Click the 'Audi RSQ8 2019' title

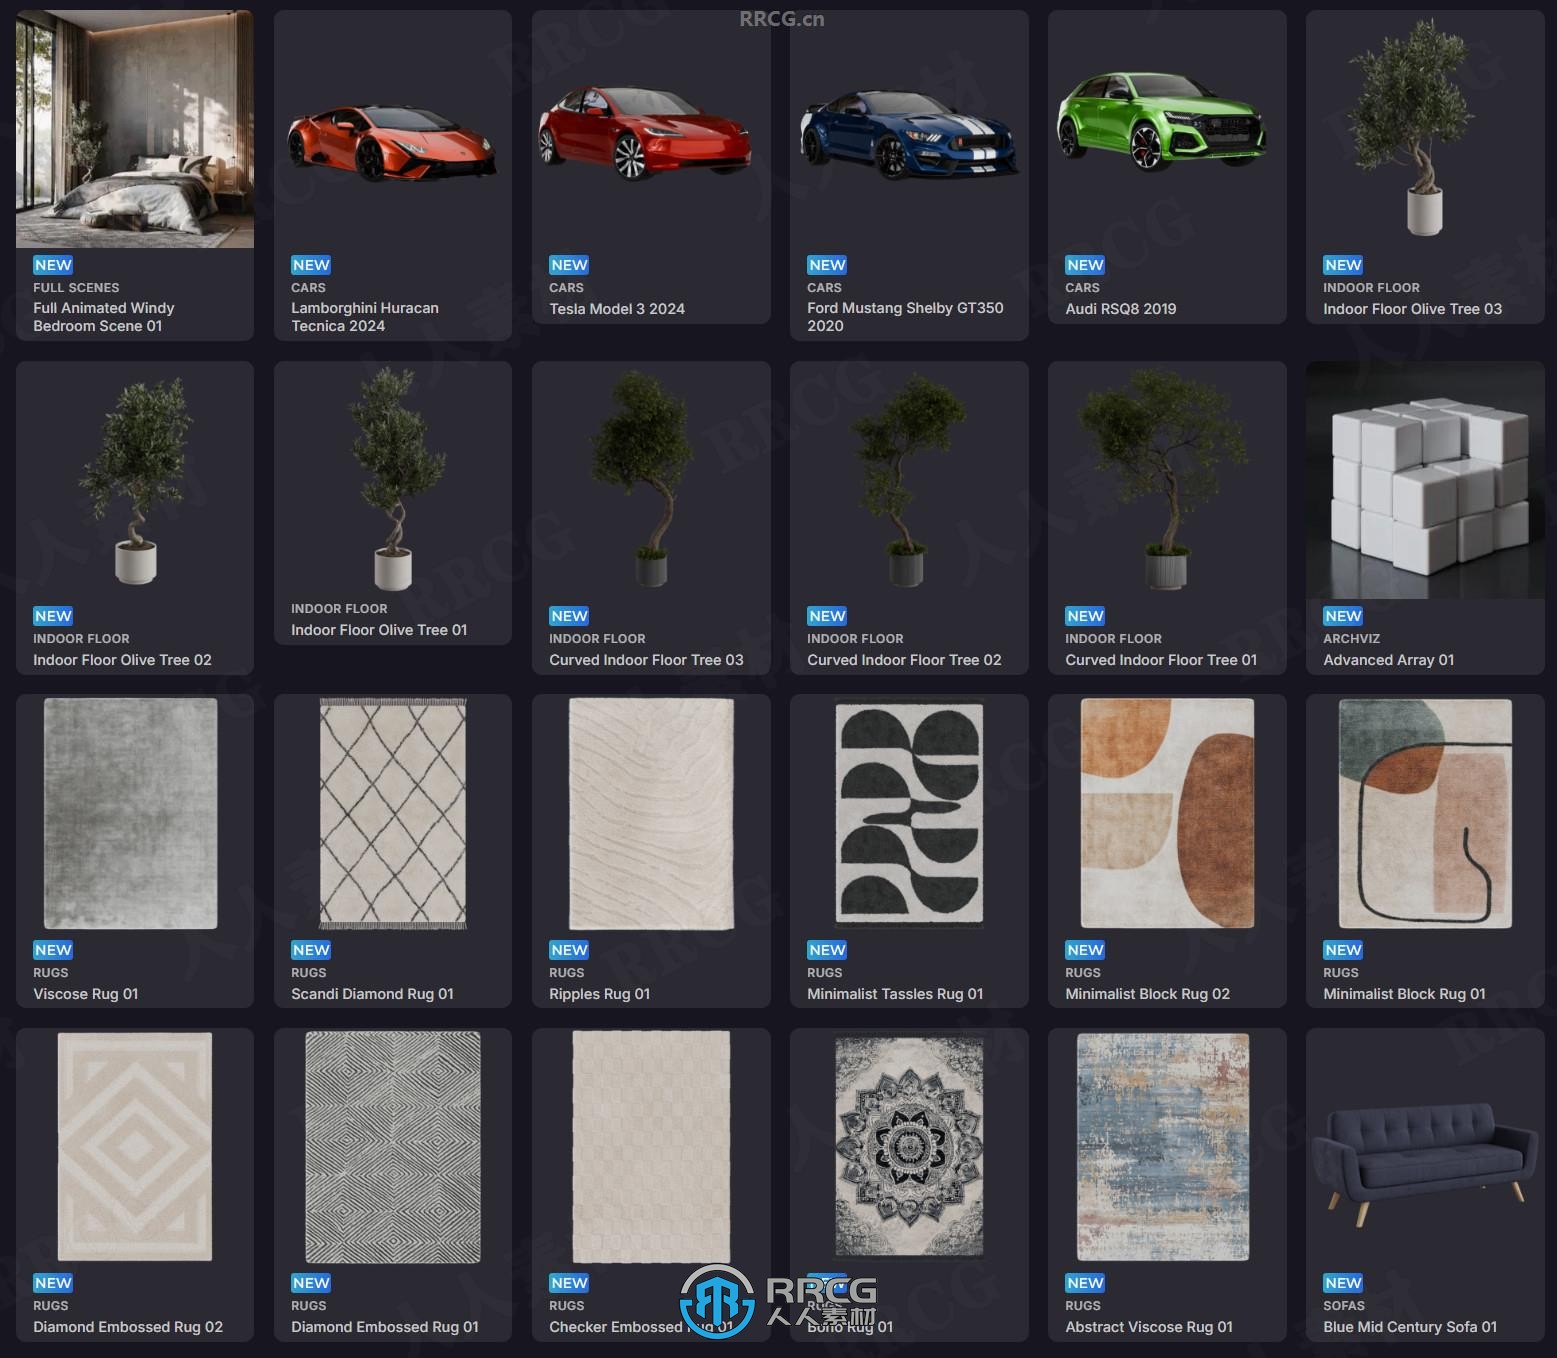[1121, 309]
